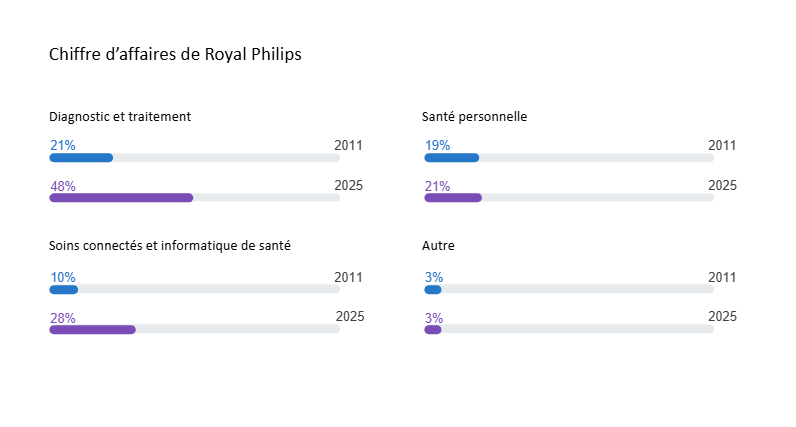The height and width of the screenshot is (427, 796).
Task: Select the Diagnostic et traitement heading
Action: pos(120,117)
